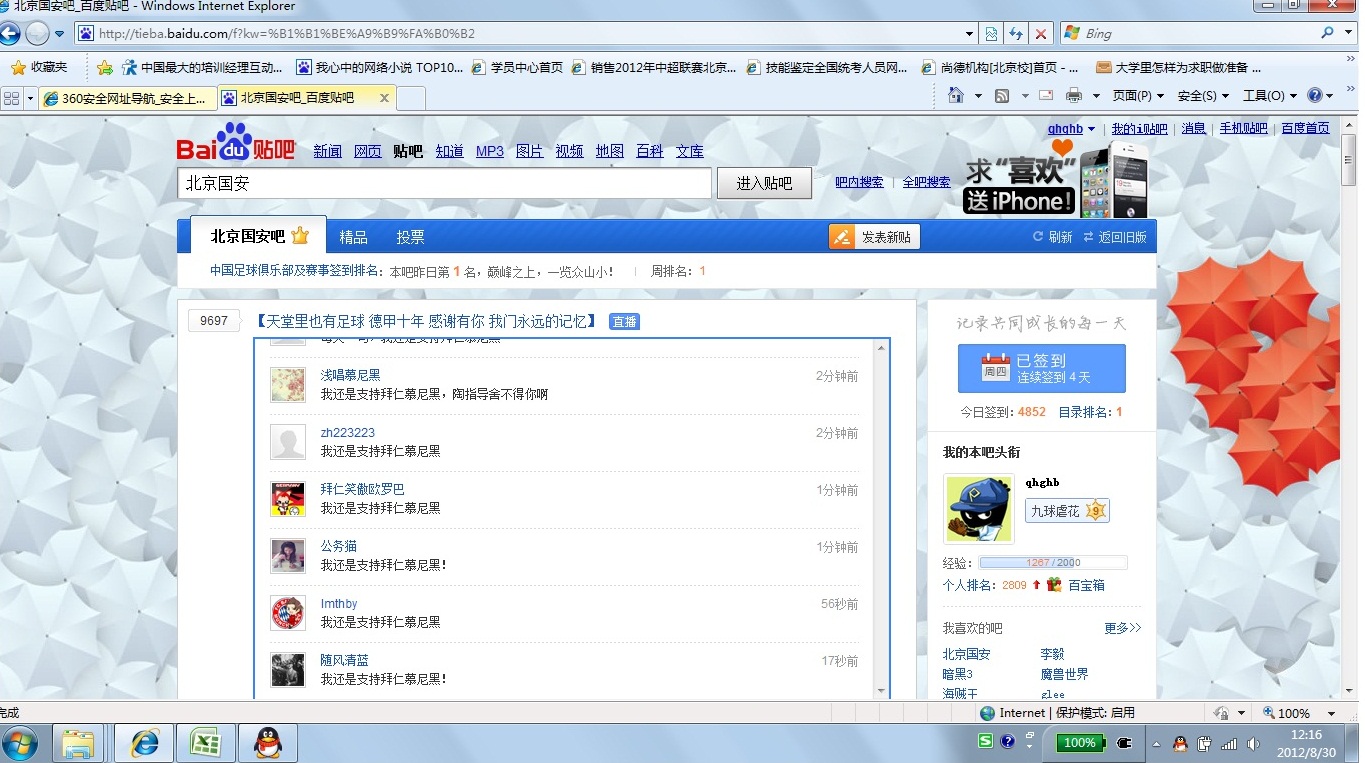Open QQ penguin from the taskbar

click(x=267, y=743)
